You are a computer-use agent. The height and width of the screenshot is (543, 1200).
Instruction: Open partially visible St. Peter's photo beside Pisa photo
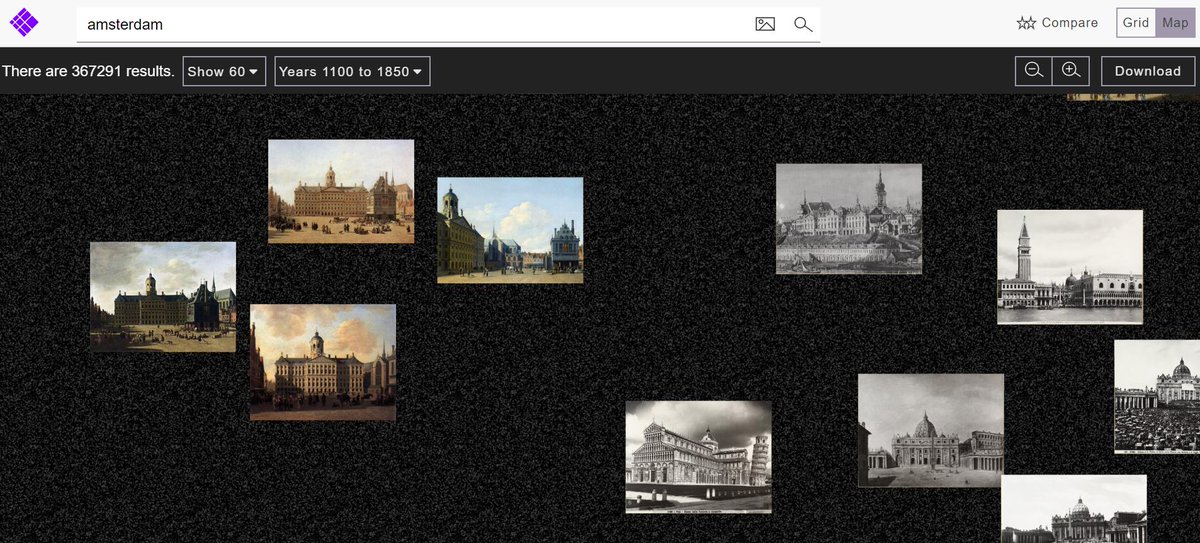coord(1074,509)
